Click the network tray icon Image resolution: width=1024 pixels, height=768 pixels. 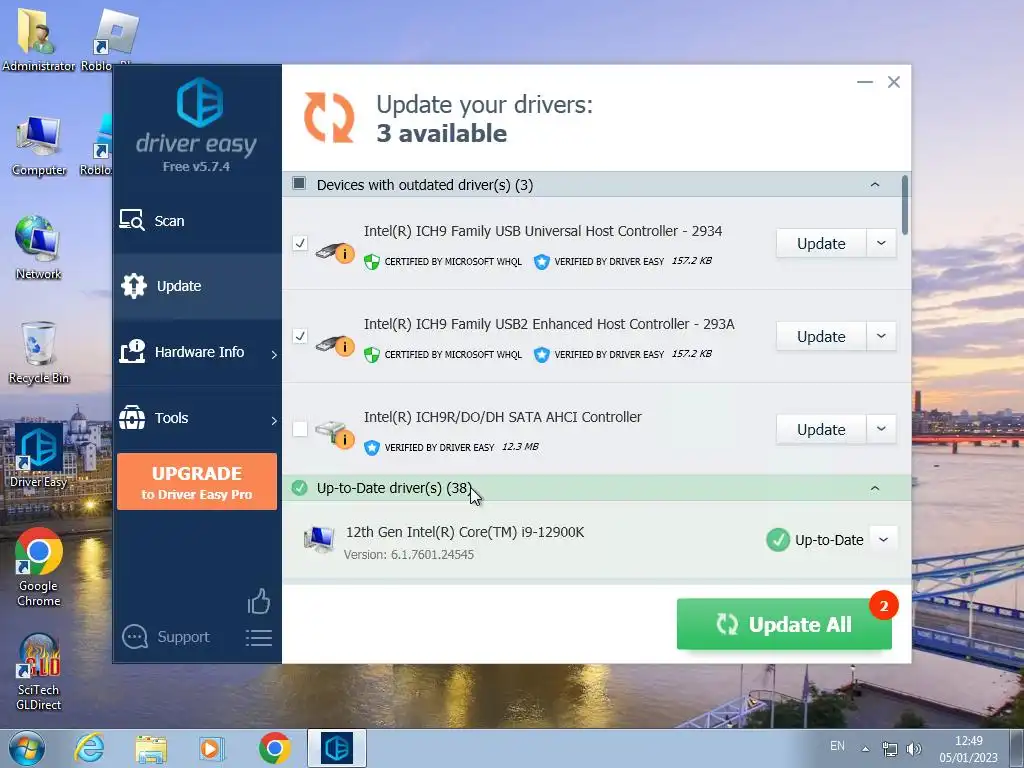click(x=889, y=748)
